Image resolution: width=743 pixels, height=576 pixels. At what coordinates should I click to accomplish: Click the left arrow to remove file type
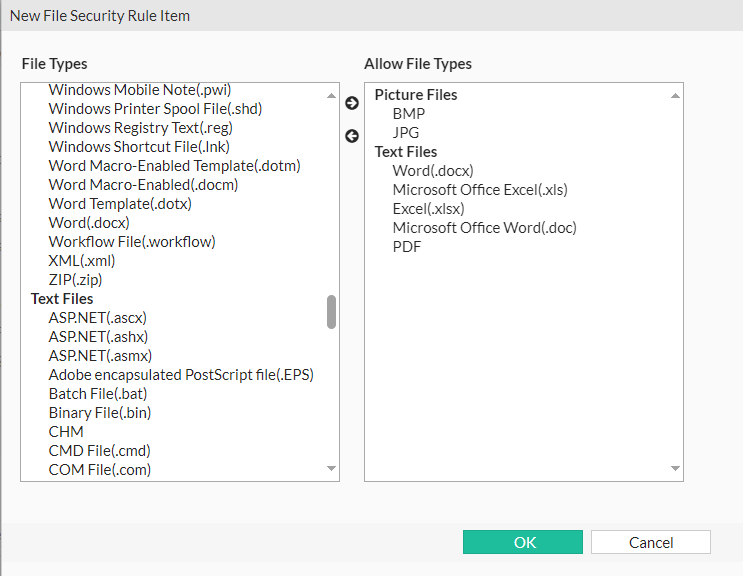point(352,136)
